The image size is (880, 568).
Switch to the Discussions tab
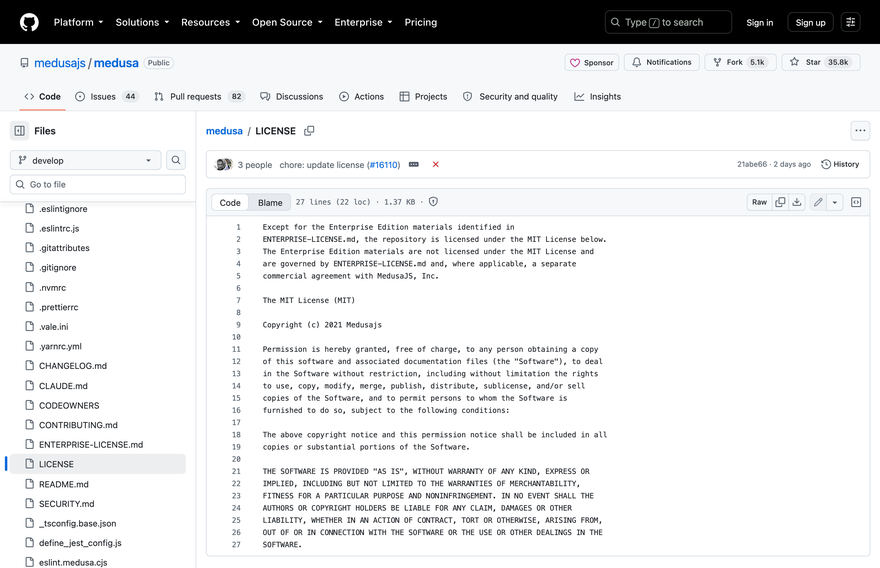(x=292, y=97)
